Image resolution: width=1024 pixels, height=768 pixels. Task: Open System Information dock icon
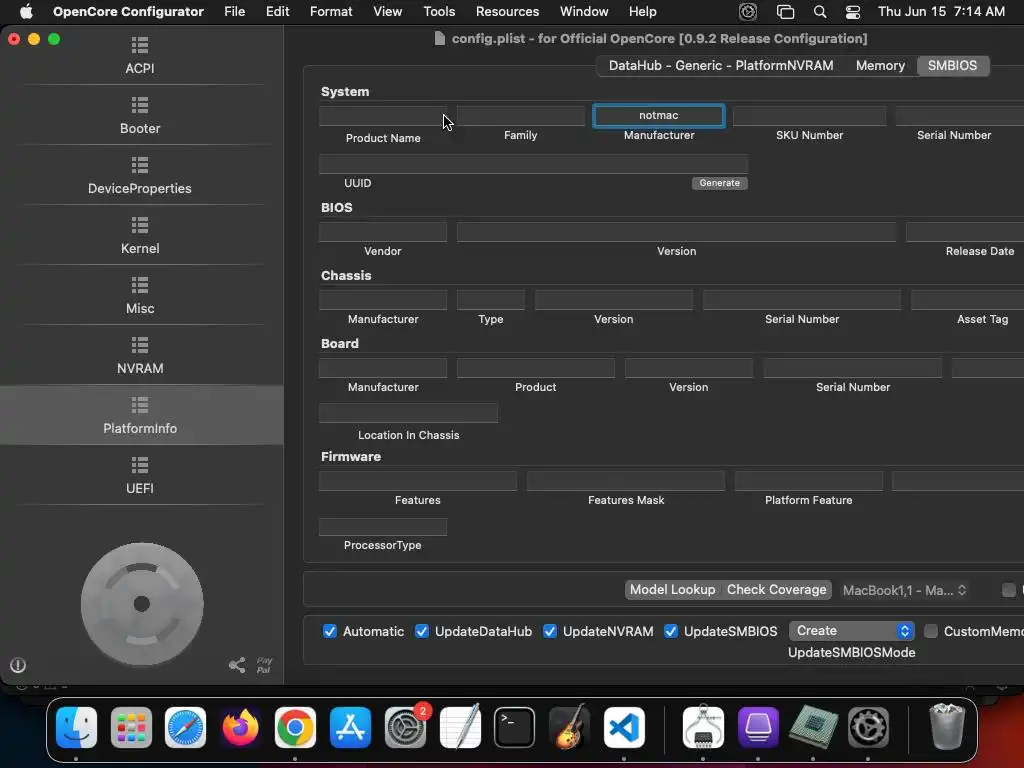tap(703, 727)
